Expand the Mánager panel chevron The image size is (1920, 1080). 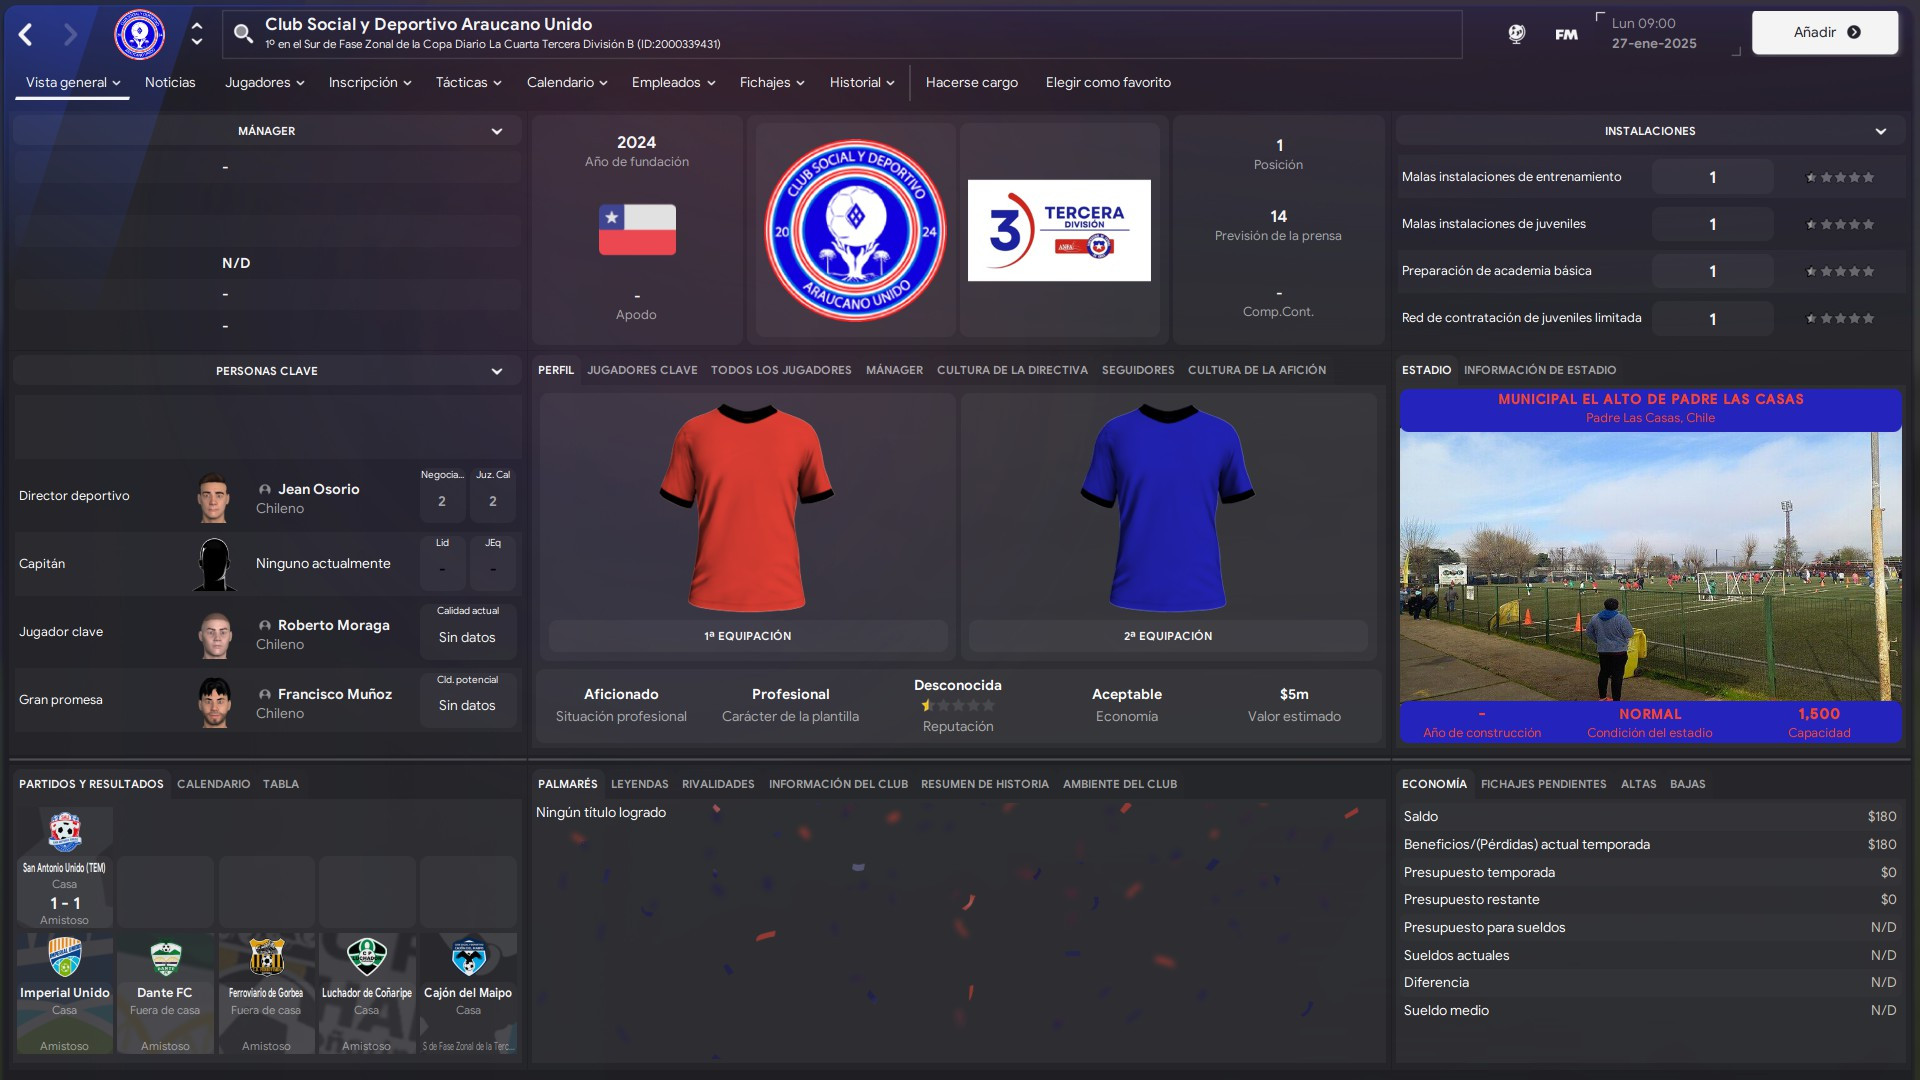pyautogui.click(x=497, y=131)
